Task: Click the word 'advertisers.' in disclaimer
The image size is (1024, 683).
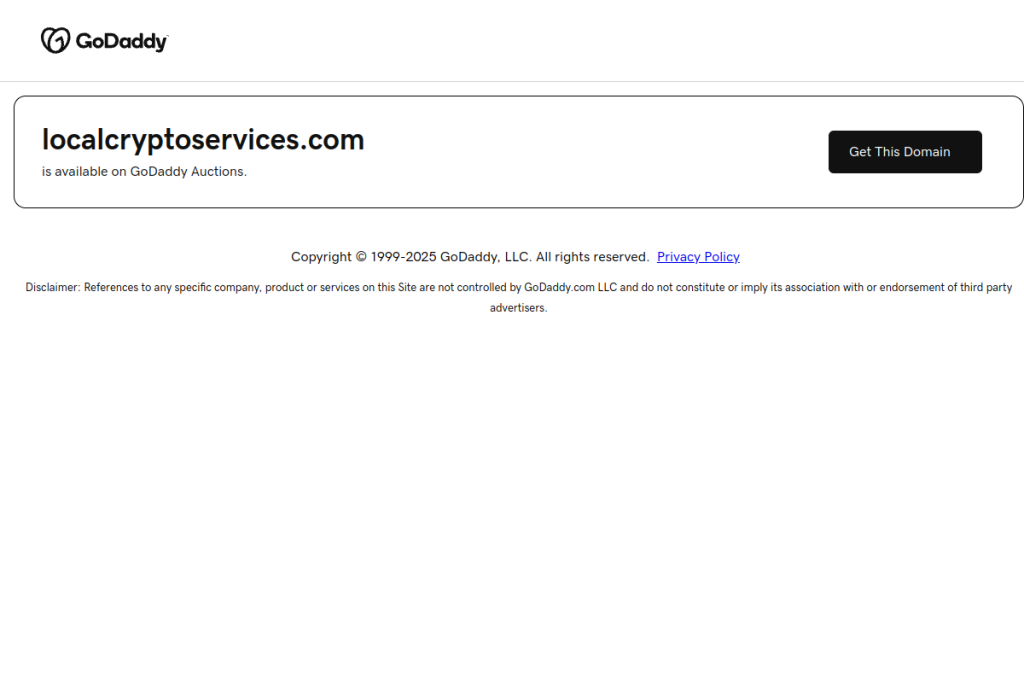Action: 519,308
